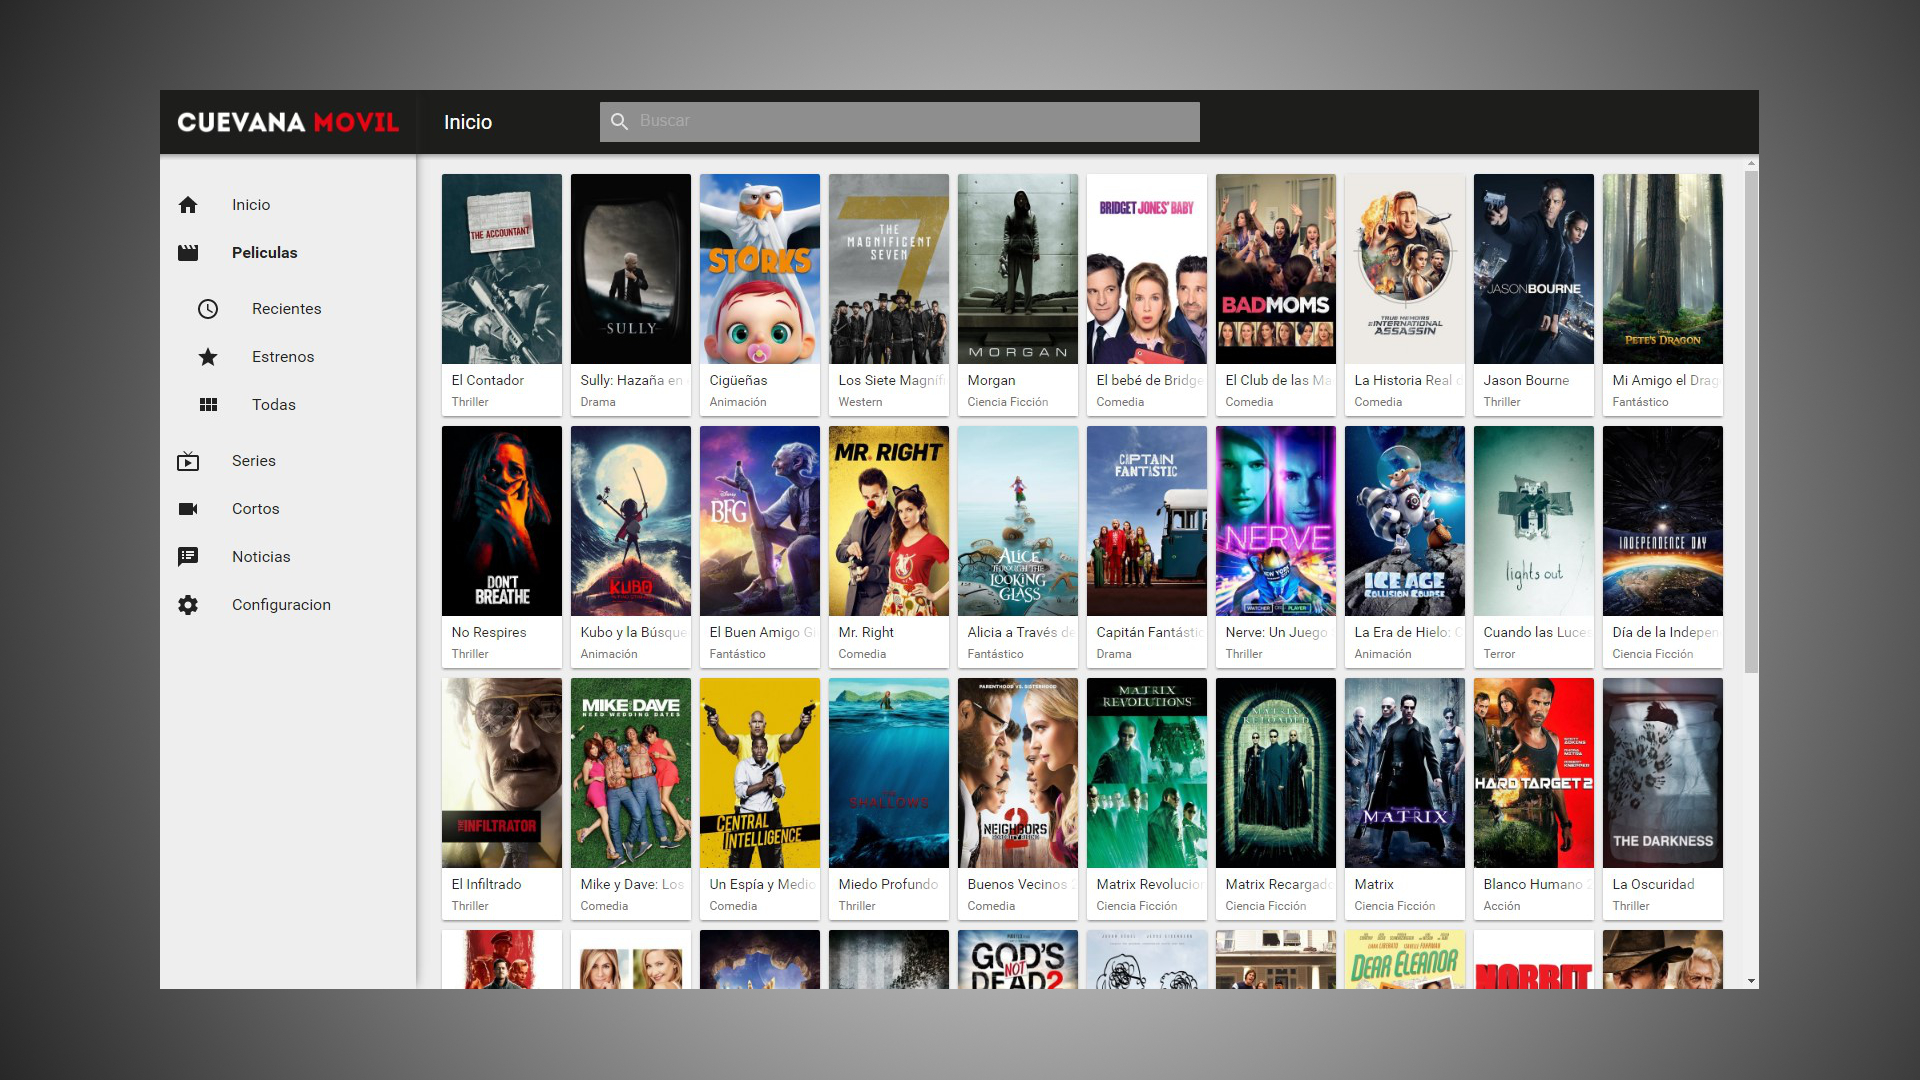
Task: Click the Series TV play icon
Action: click(188, 461)
